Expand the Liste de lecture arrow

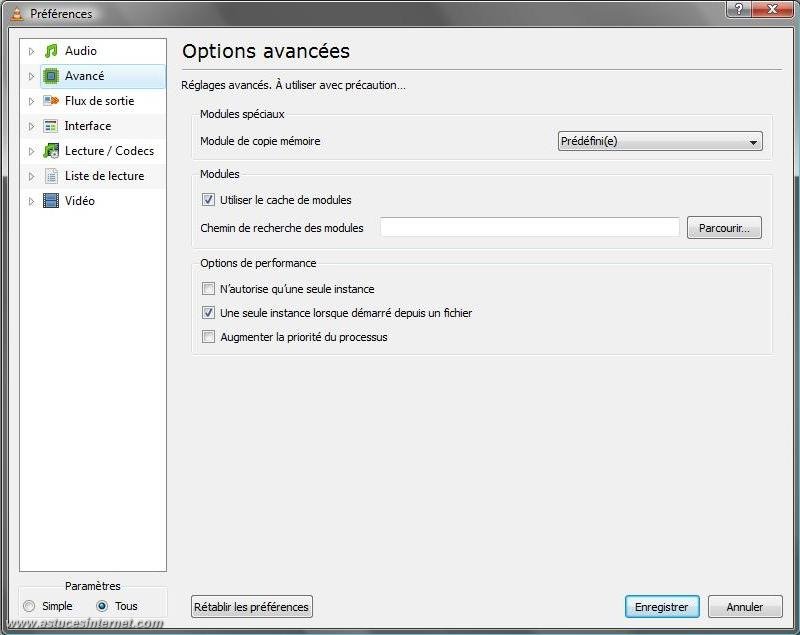pyautogui.click(x=31, y=176)
